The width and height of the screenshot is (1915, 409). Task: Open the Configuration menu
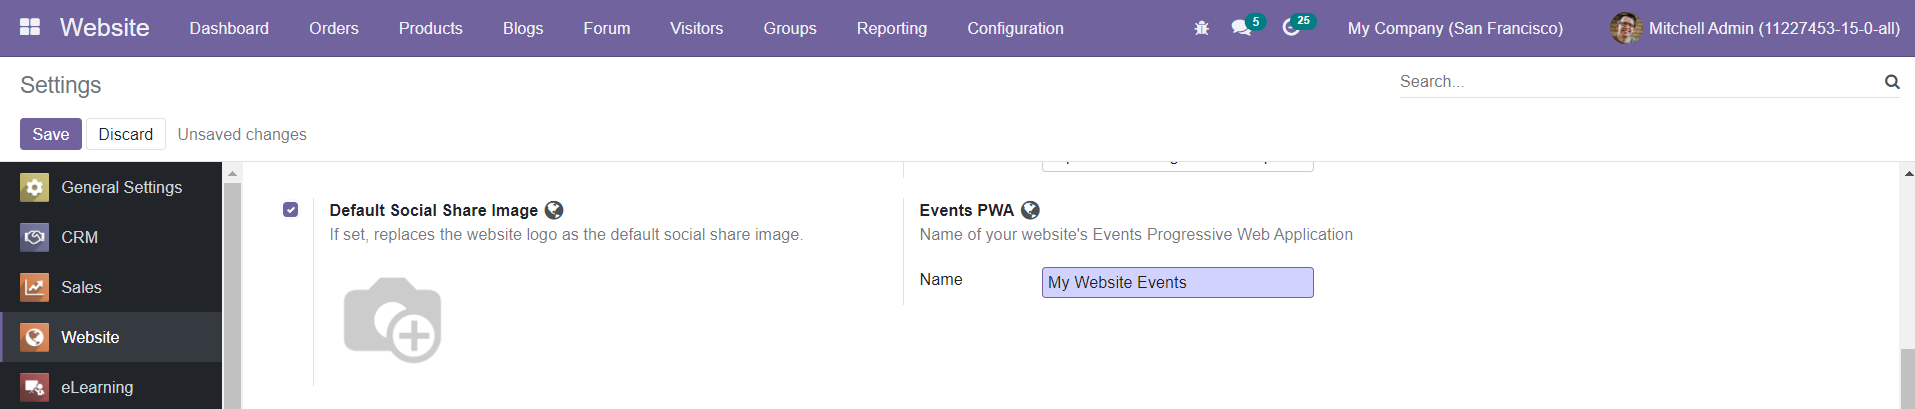(1015, 28)
